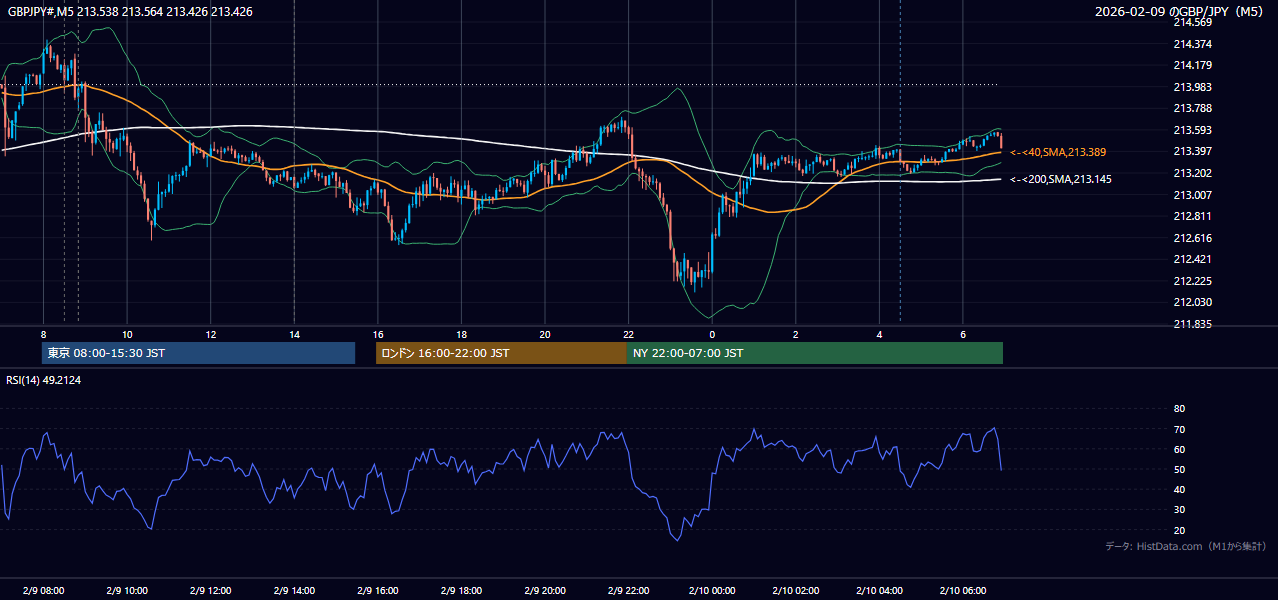Viewport: 1278px width, 600px height.
Task: Click the 2/9 08:00 date label
Action: [x=43, y=590]
